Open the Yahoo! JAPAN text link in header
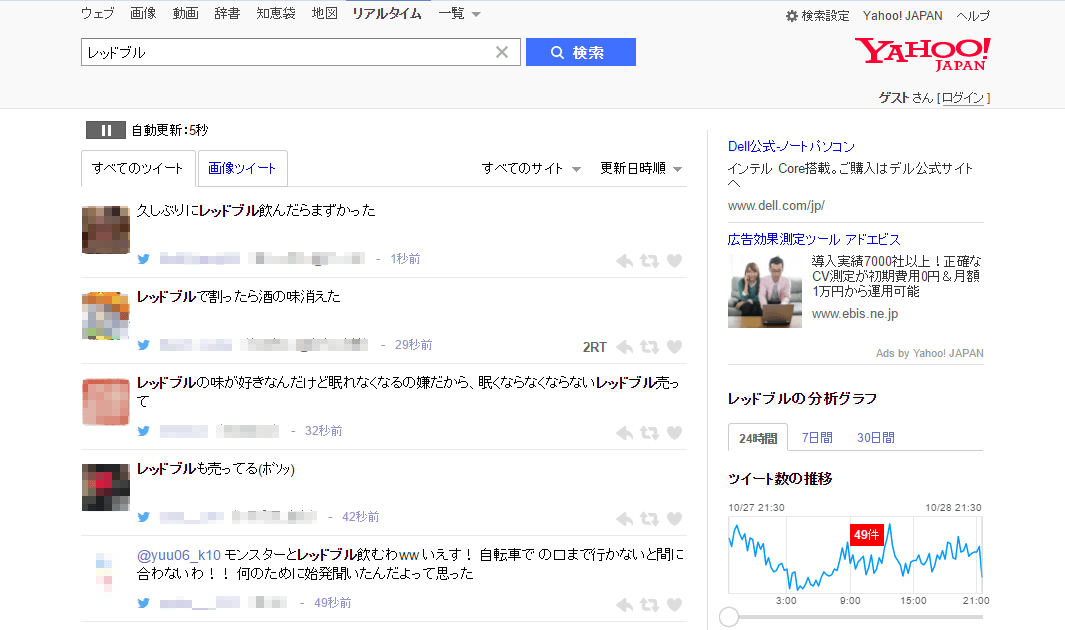Image resolution: width=1065 pixels, height=630 pixels. [903, 16]
